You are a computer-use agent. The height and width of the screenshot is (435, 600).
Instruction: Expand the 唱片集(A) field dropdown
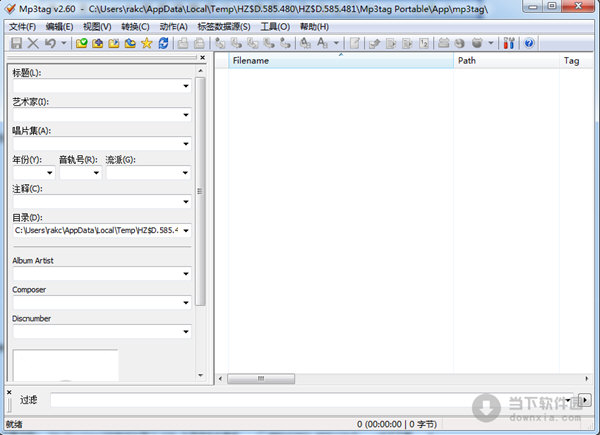point(186,144)
